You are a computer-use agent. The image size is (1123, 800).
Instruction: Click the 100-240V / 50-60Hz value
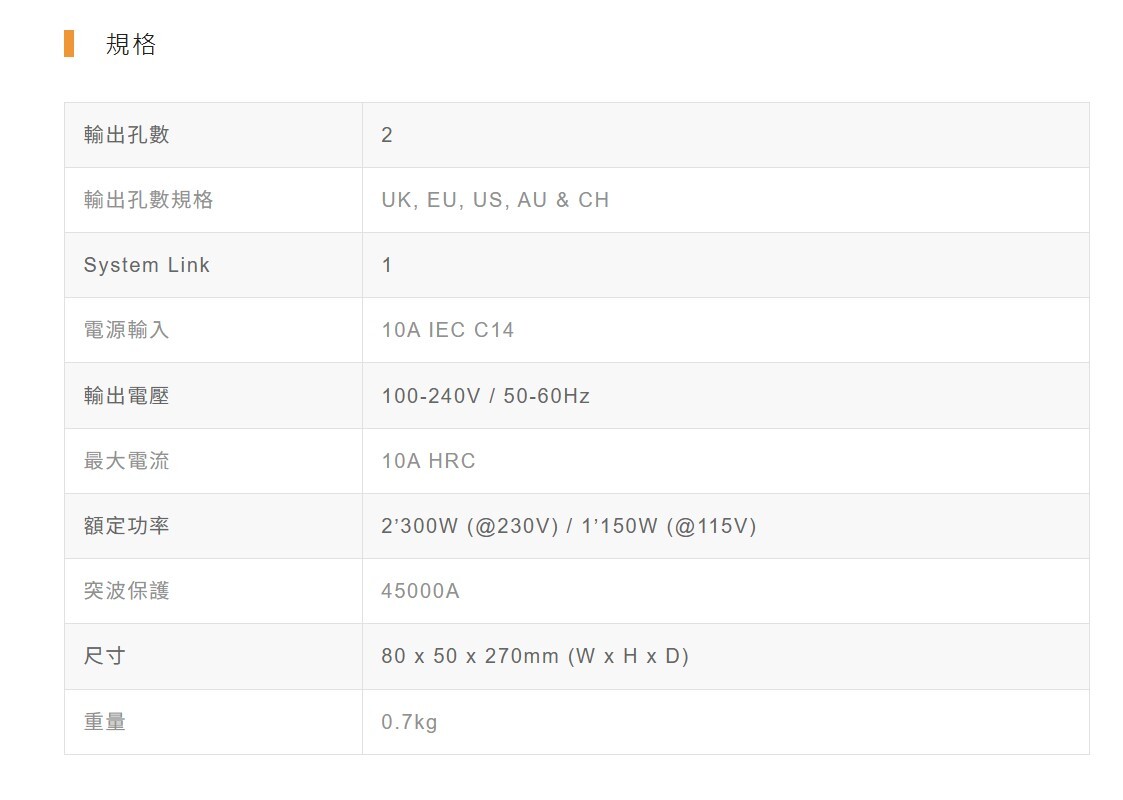tap(486, 396)
